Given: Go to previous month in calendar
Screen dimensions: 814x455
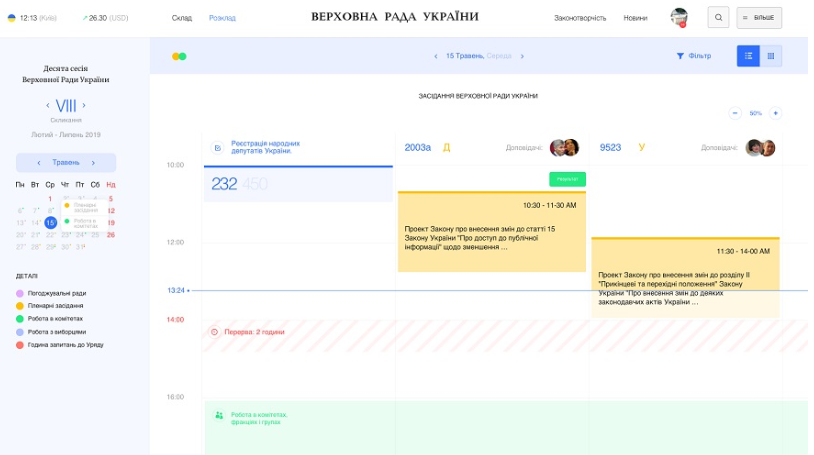Looking at the screenshot, I should [x=39, y=163].
